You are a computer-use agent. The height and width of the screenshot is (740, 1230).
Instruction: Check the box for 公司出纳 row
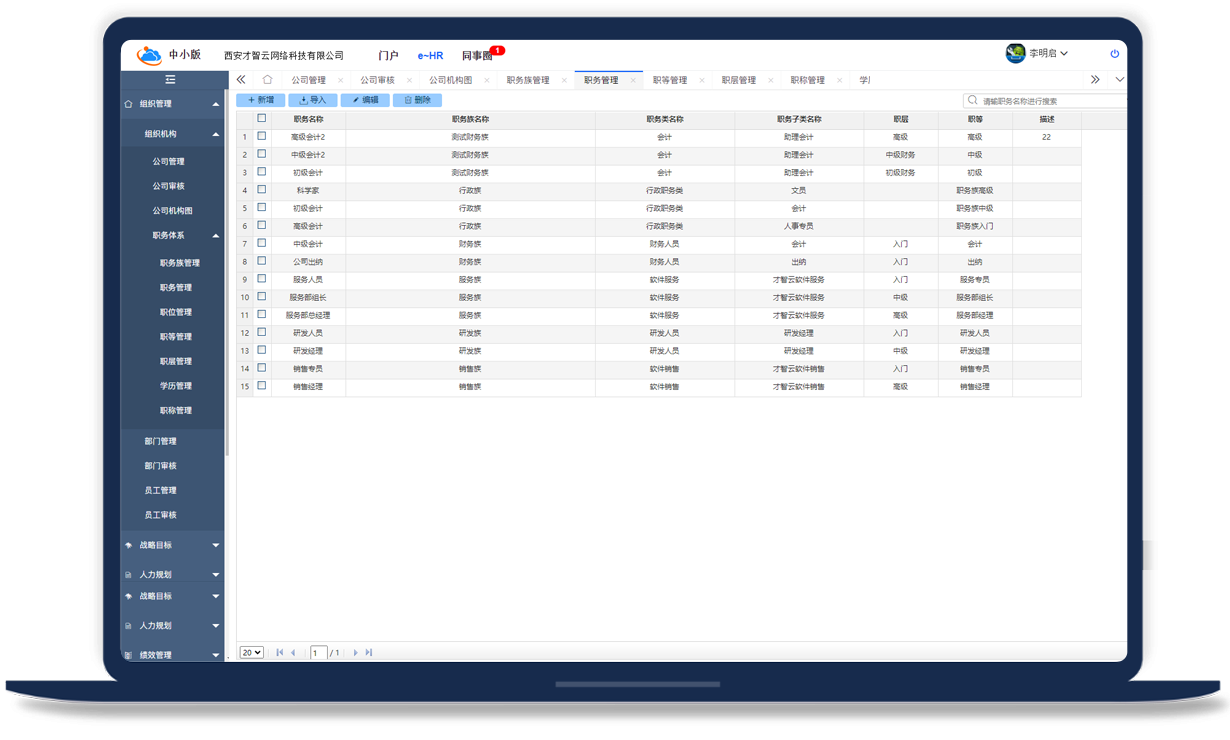(x=262, y=261)
